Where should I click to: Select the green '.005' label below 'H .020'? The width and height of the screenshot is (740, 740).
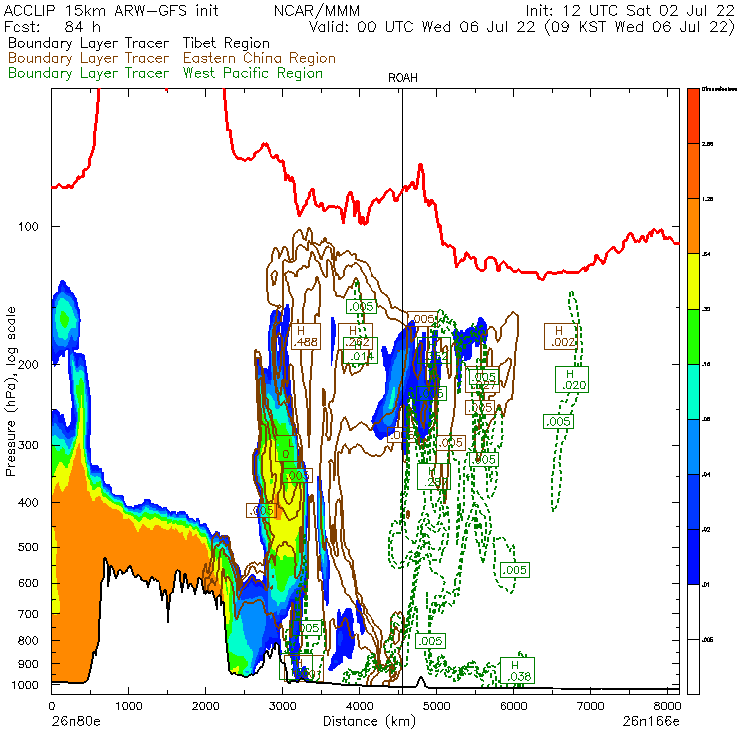(x=558, y=421)
